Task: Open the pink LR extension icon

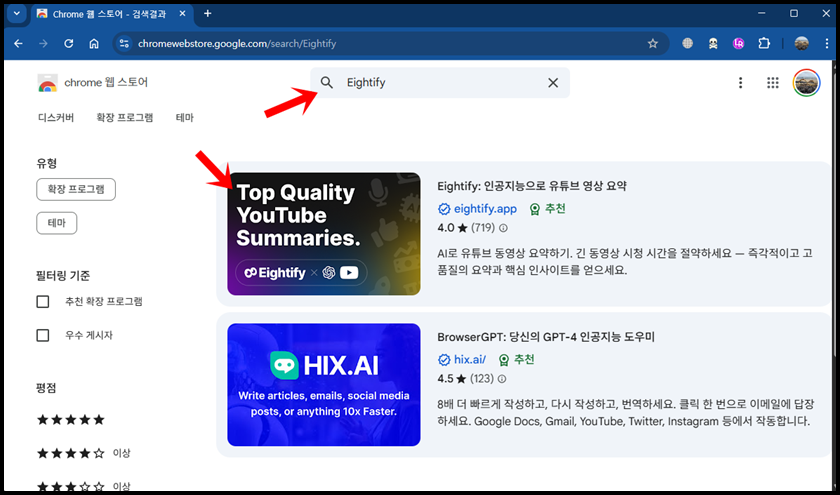Action: pos(739,43)
